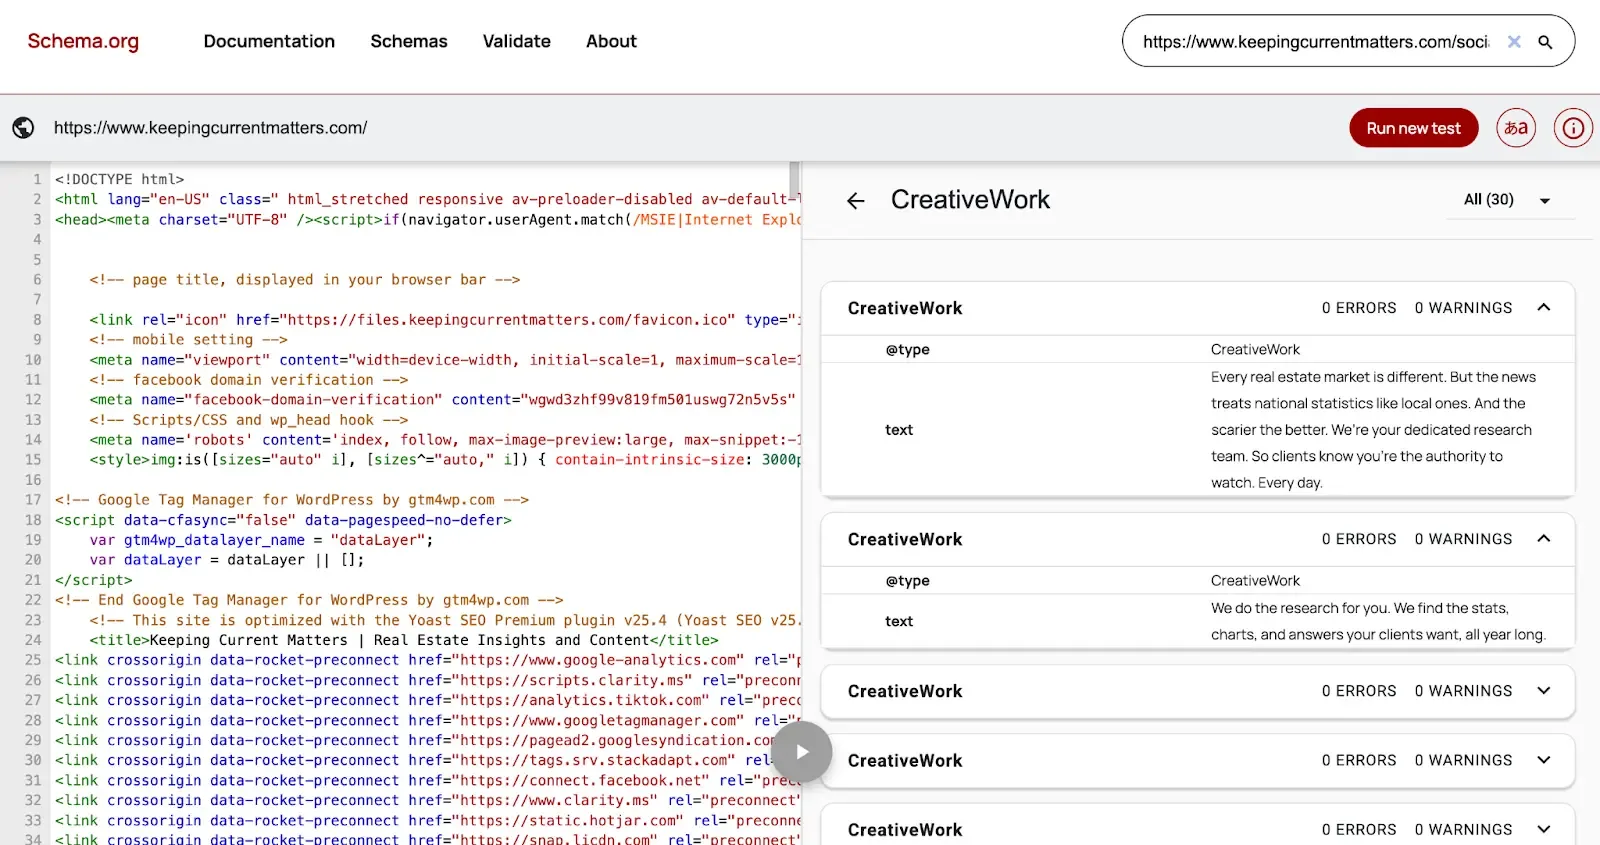This screenshot has width=1600, height=845.
Task: Click code line 17 Google Tag Manager comment
Action: pyautogui.click(x=292, y=499)
